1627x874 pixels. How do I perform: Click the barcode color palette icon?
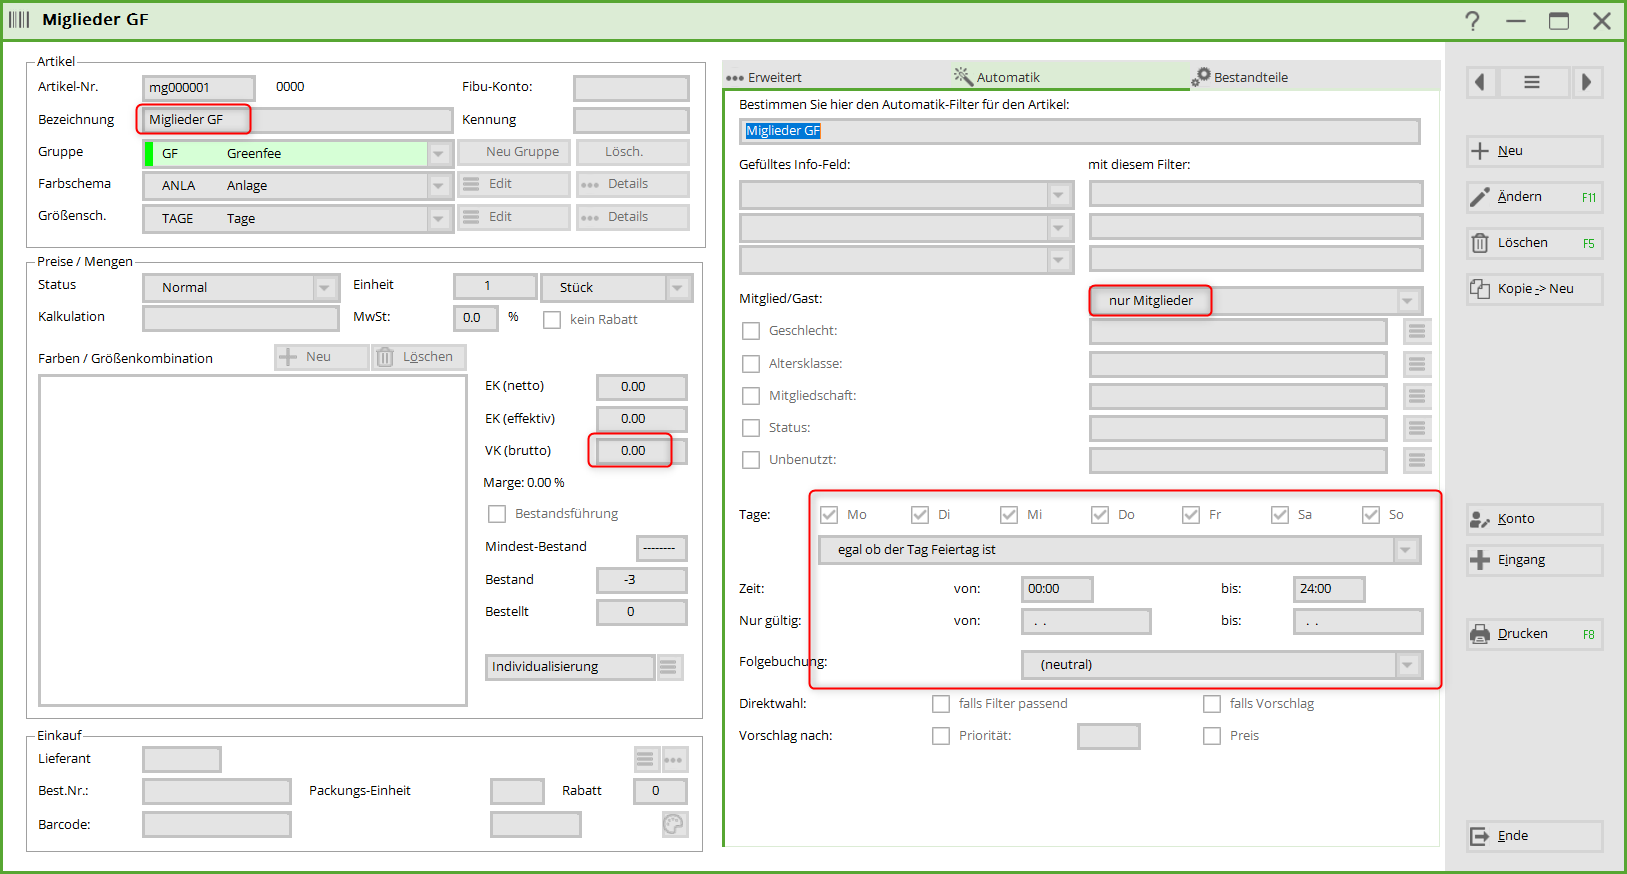pos(674,824)
